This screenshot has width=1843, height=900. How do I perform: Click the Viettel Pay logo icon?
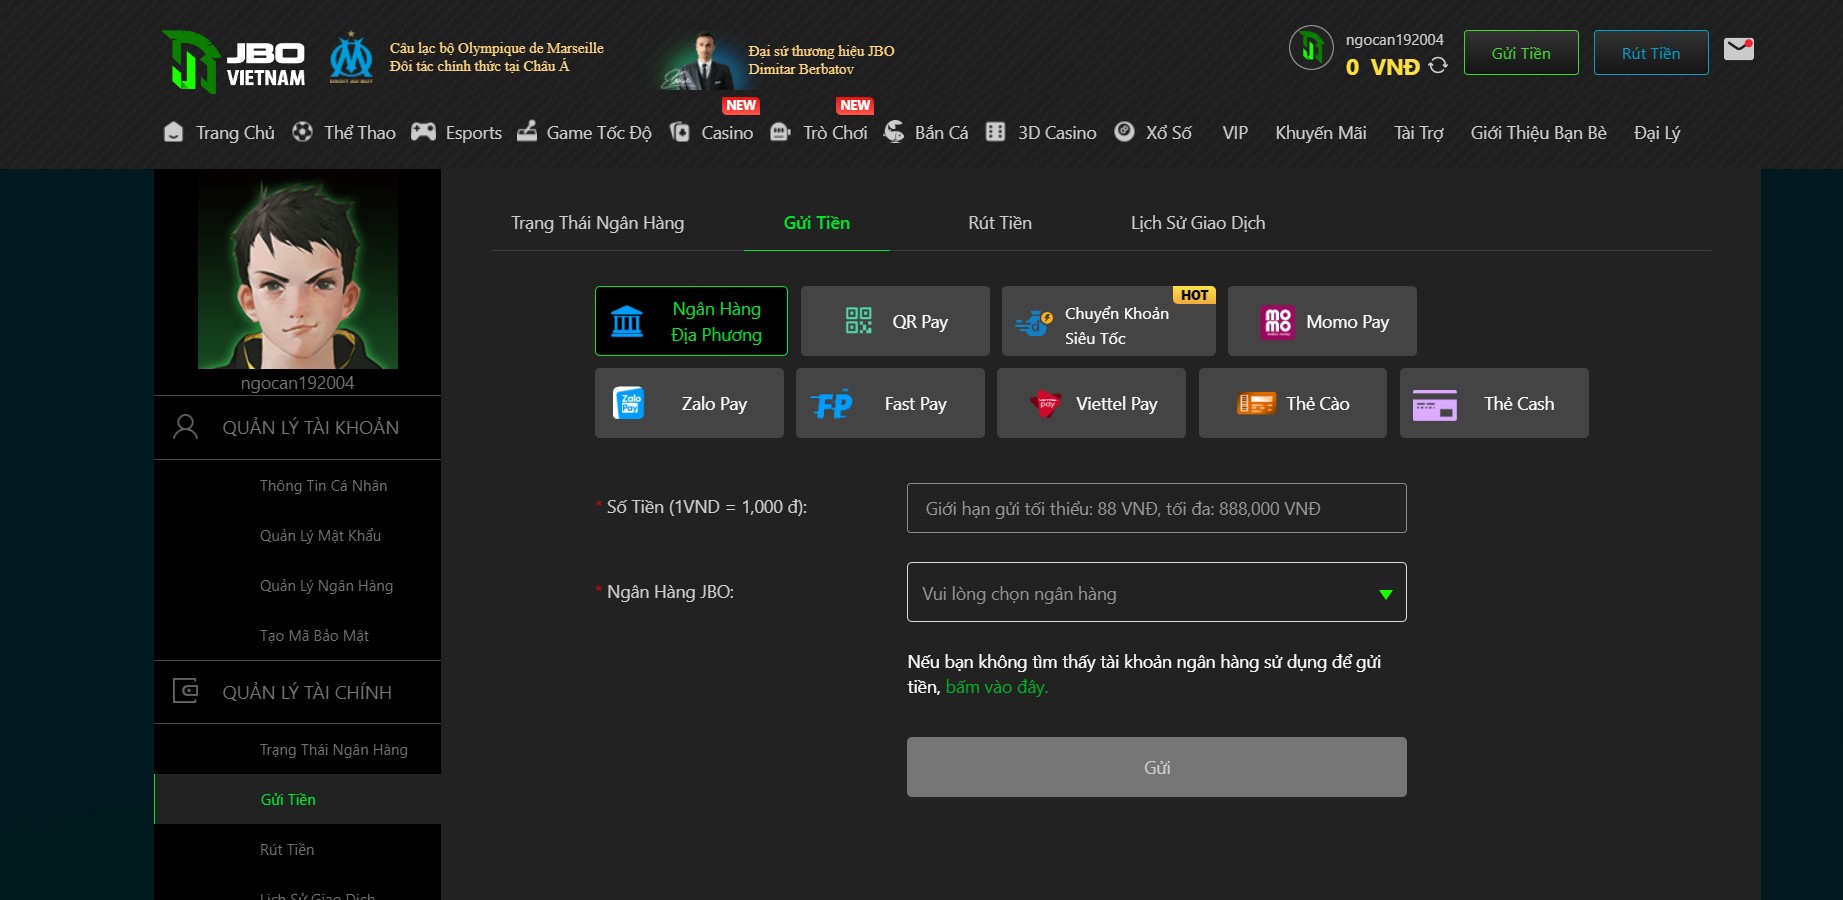[1046, 404]
